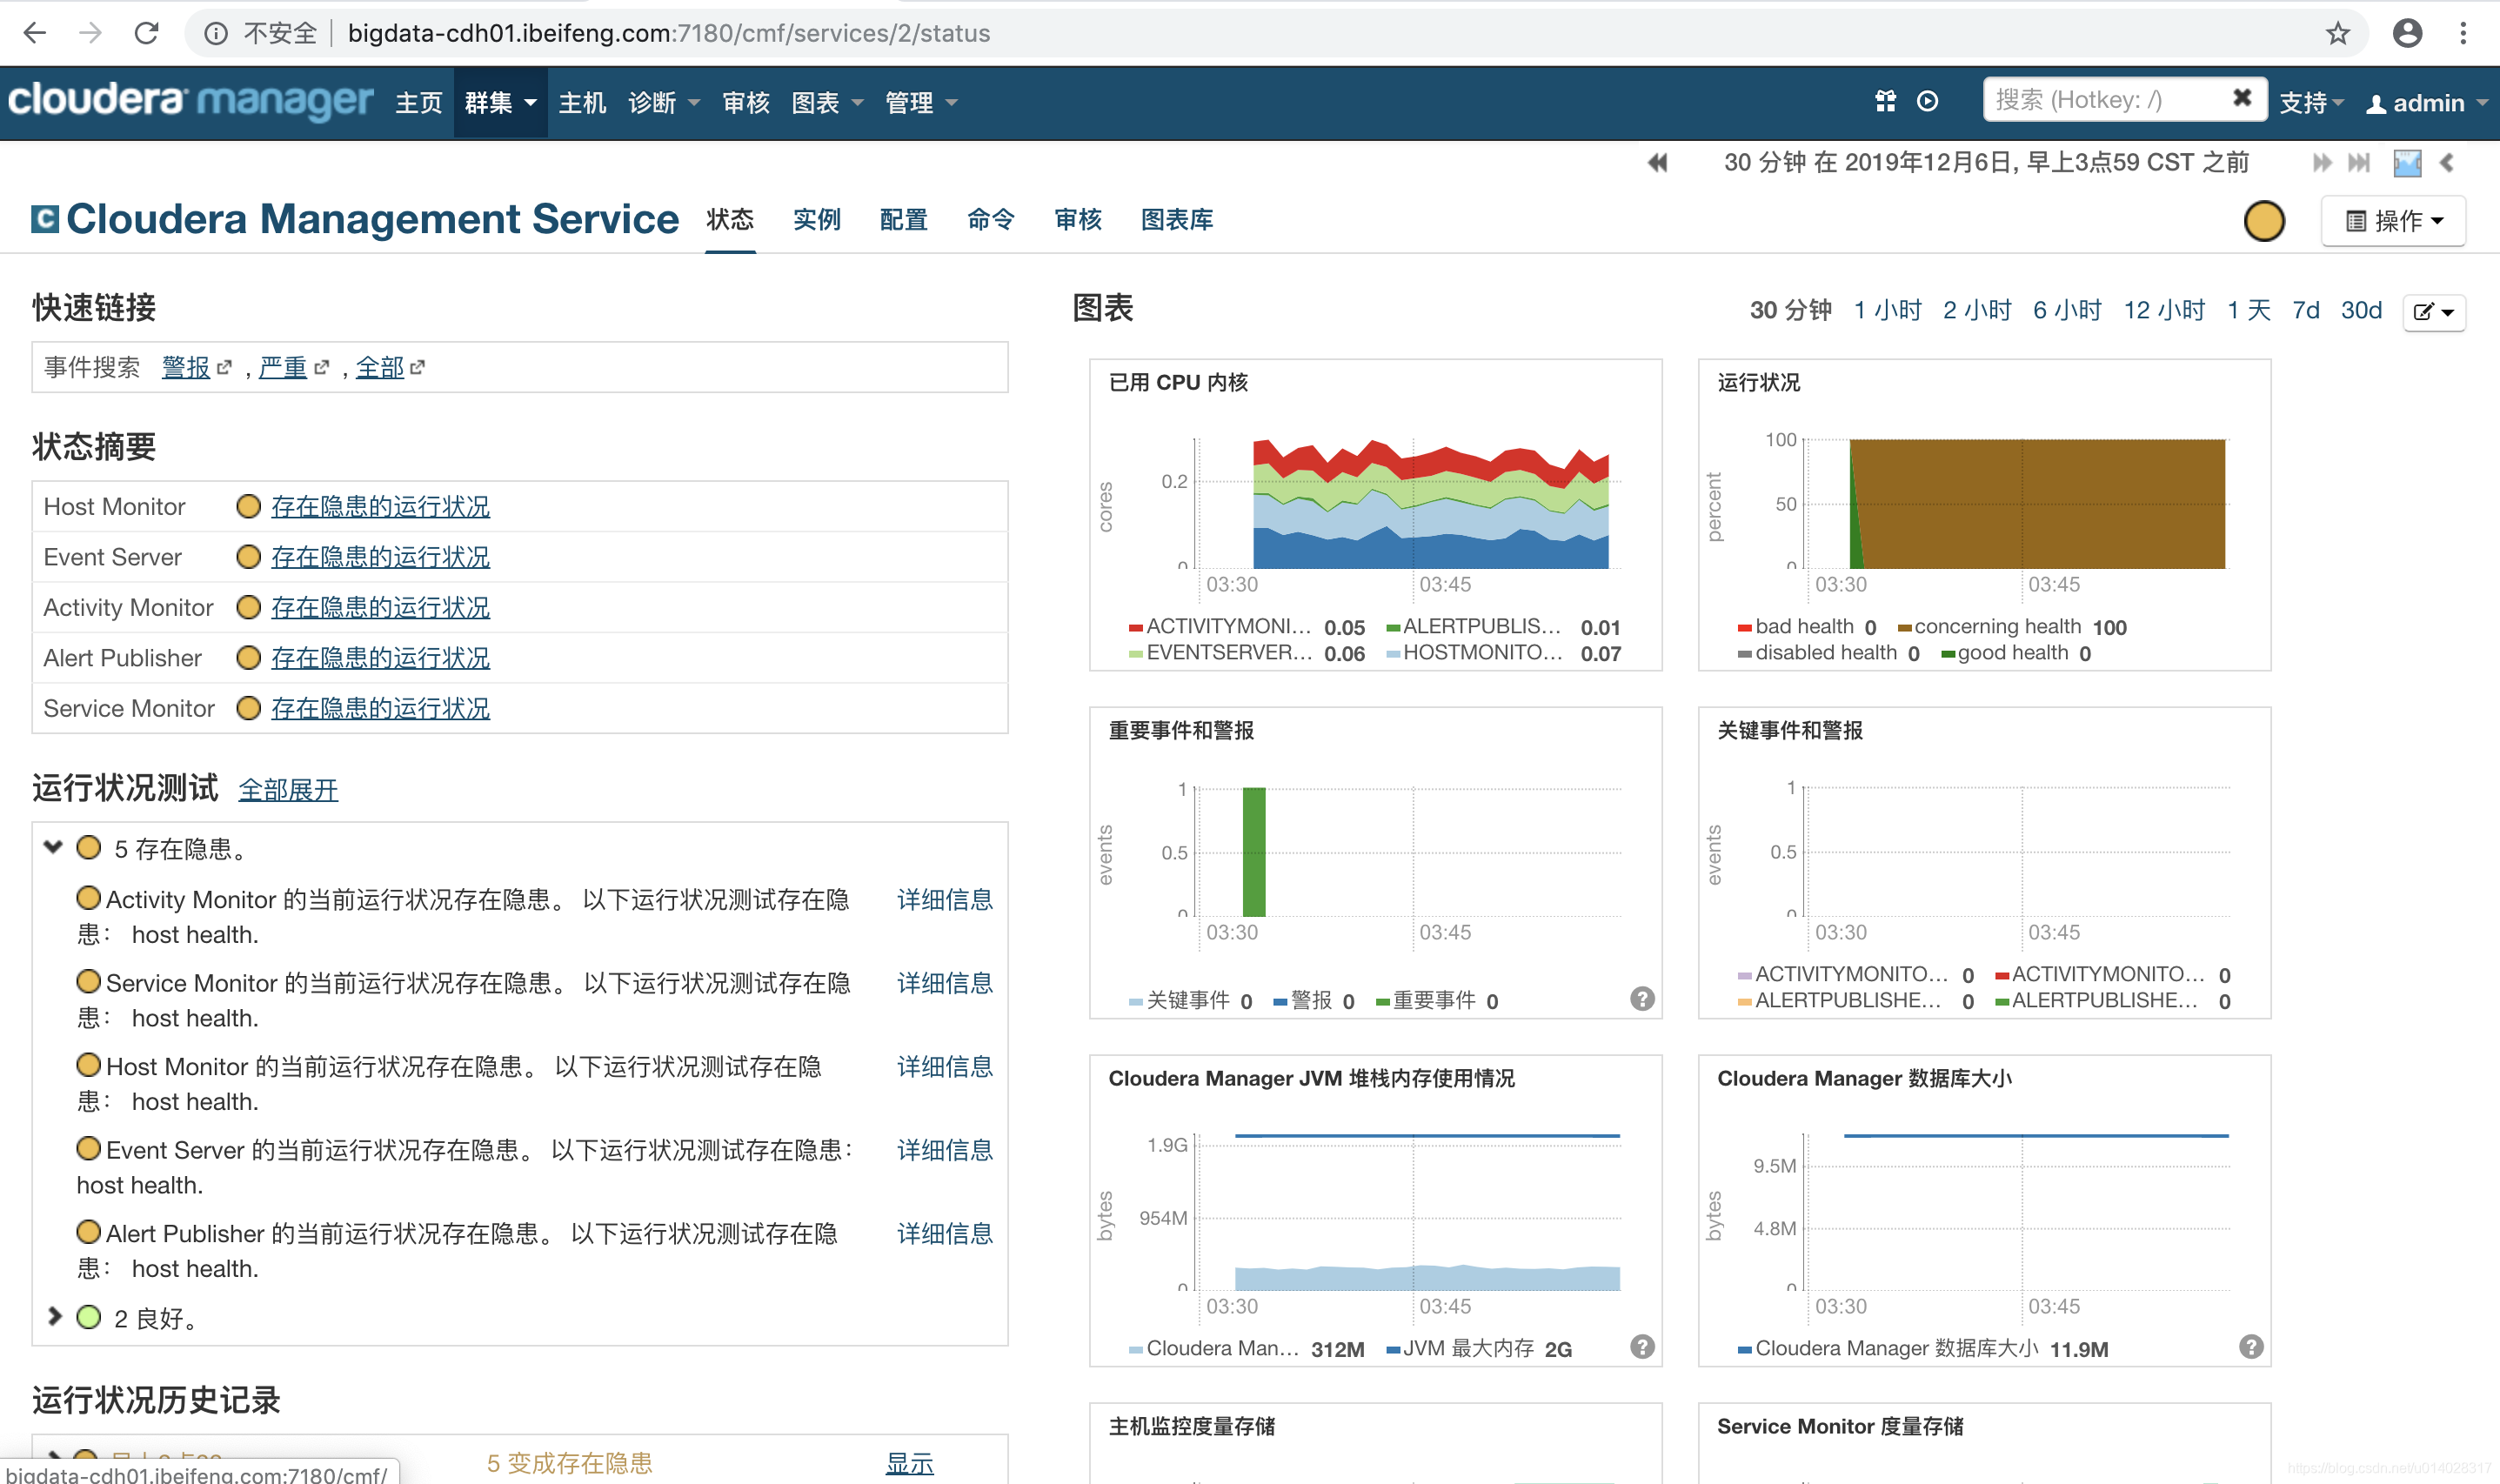Image resolution: width=2500 pixels, height=1484 pixels.
Task: Click the Cloudera Manager logo
Action: point(190,101)
